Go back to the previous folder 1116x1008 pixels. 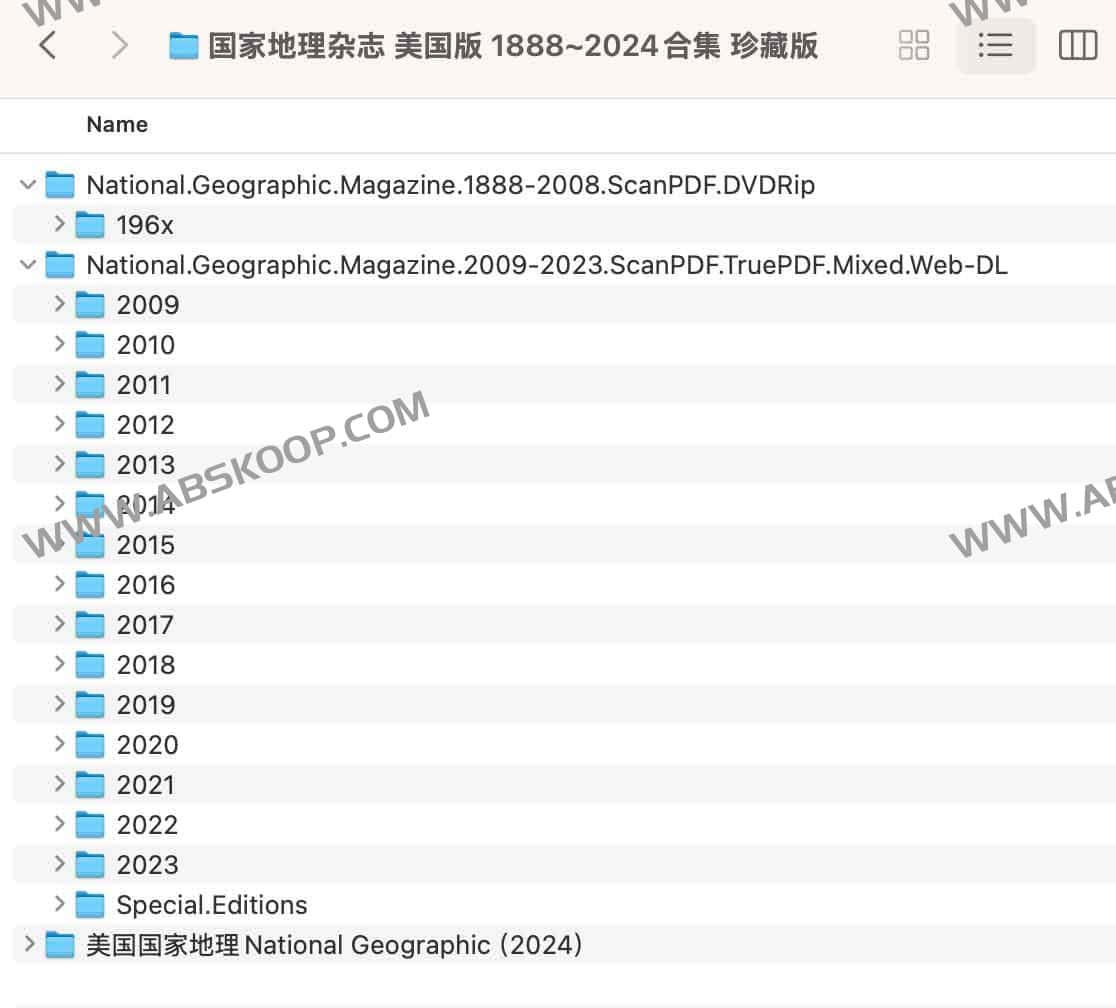(x=47, y=45)
